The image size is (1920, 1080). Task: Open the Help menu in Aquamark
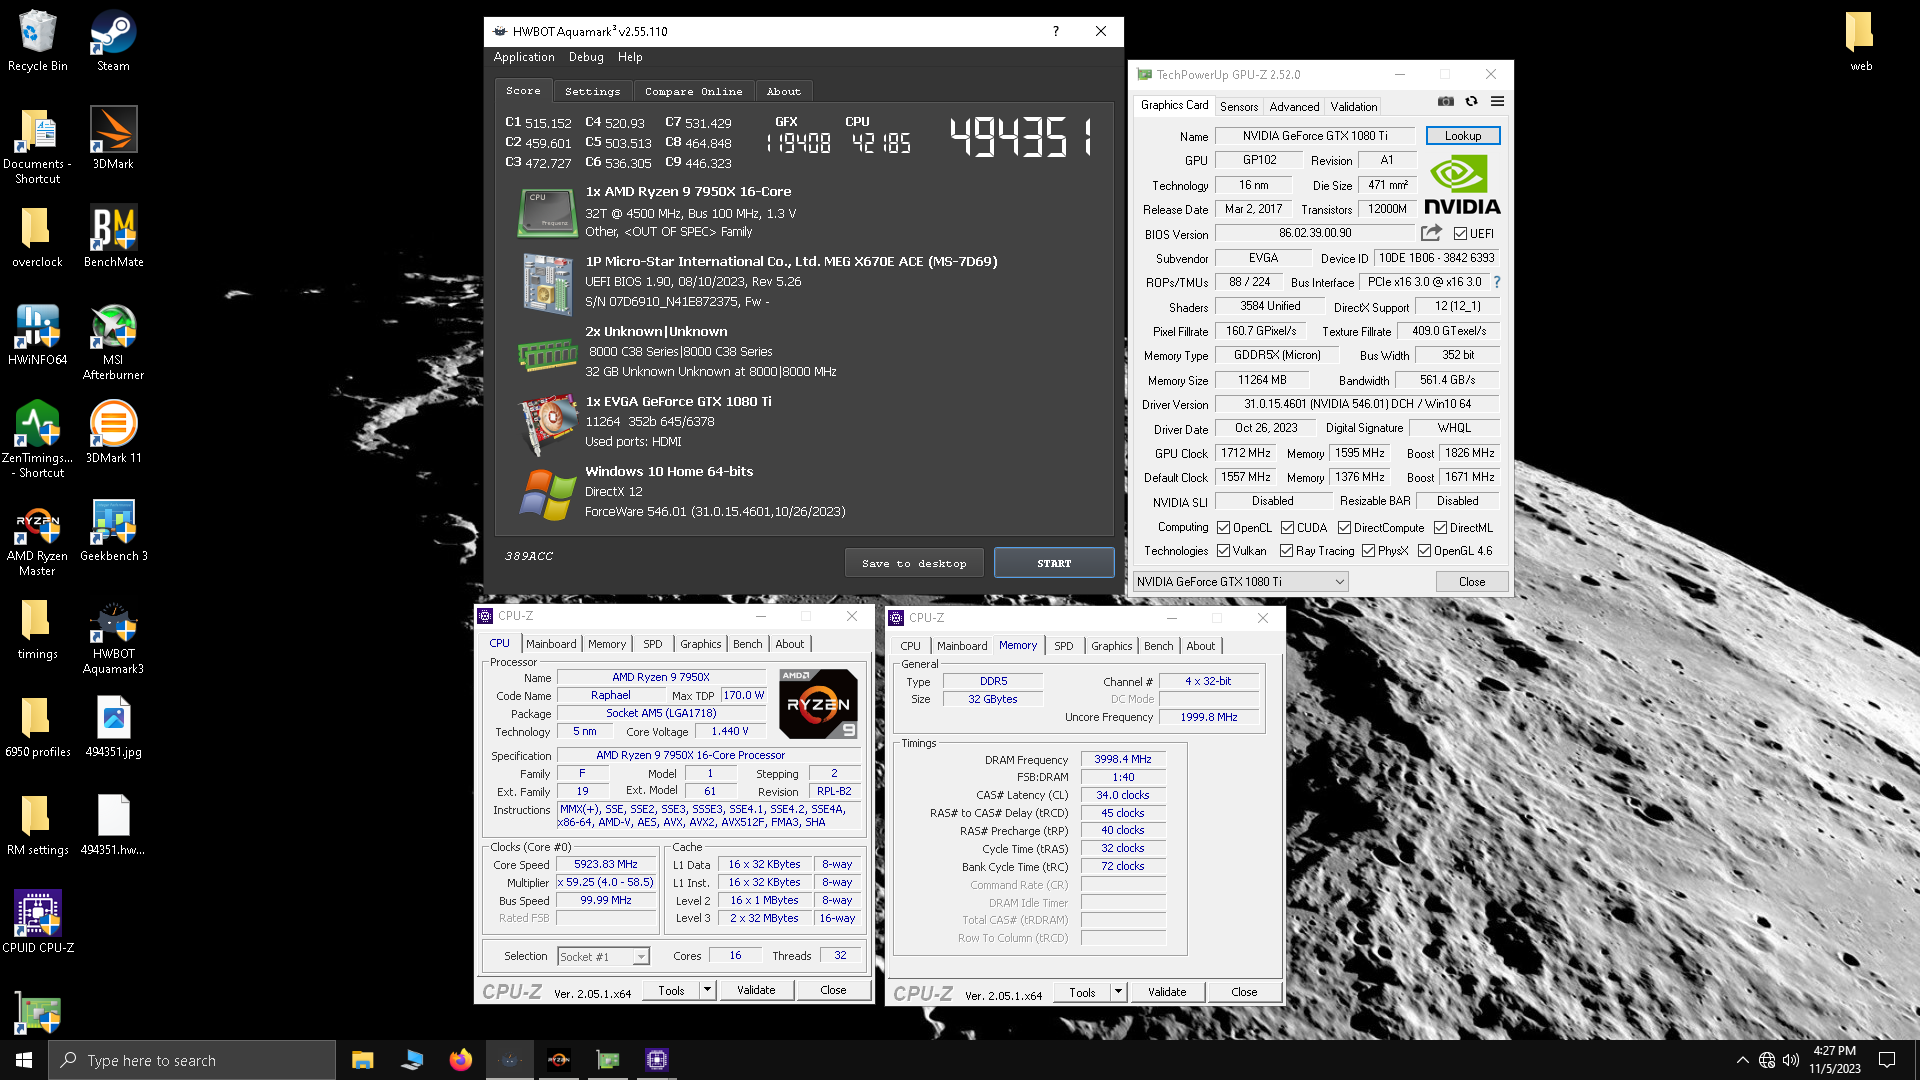click(x=630, y=57)
